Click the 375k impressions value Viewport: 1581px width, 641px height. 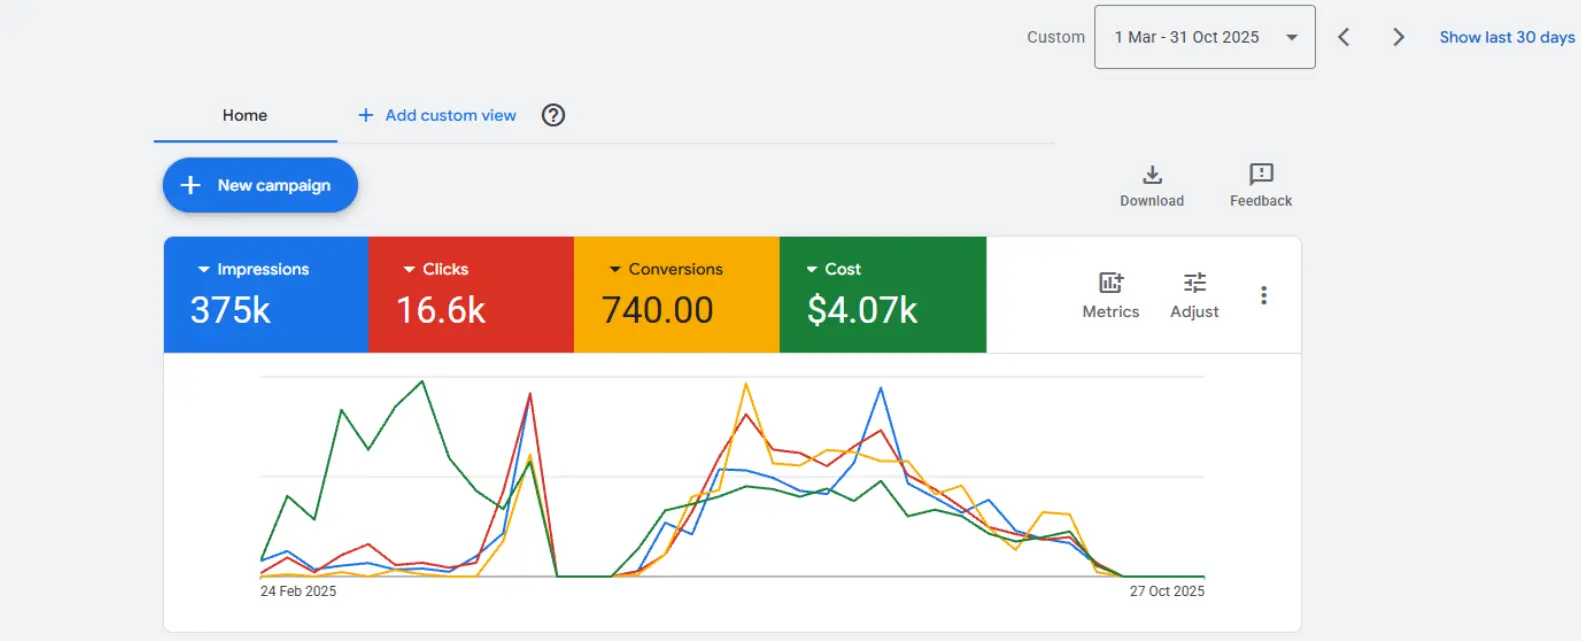pyautogui.click(x=231, y=310)
